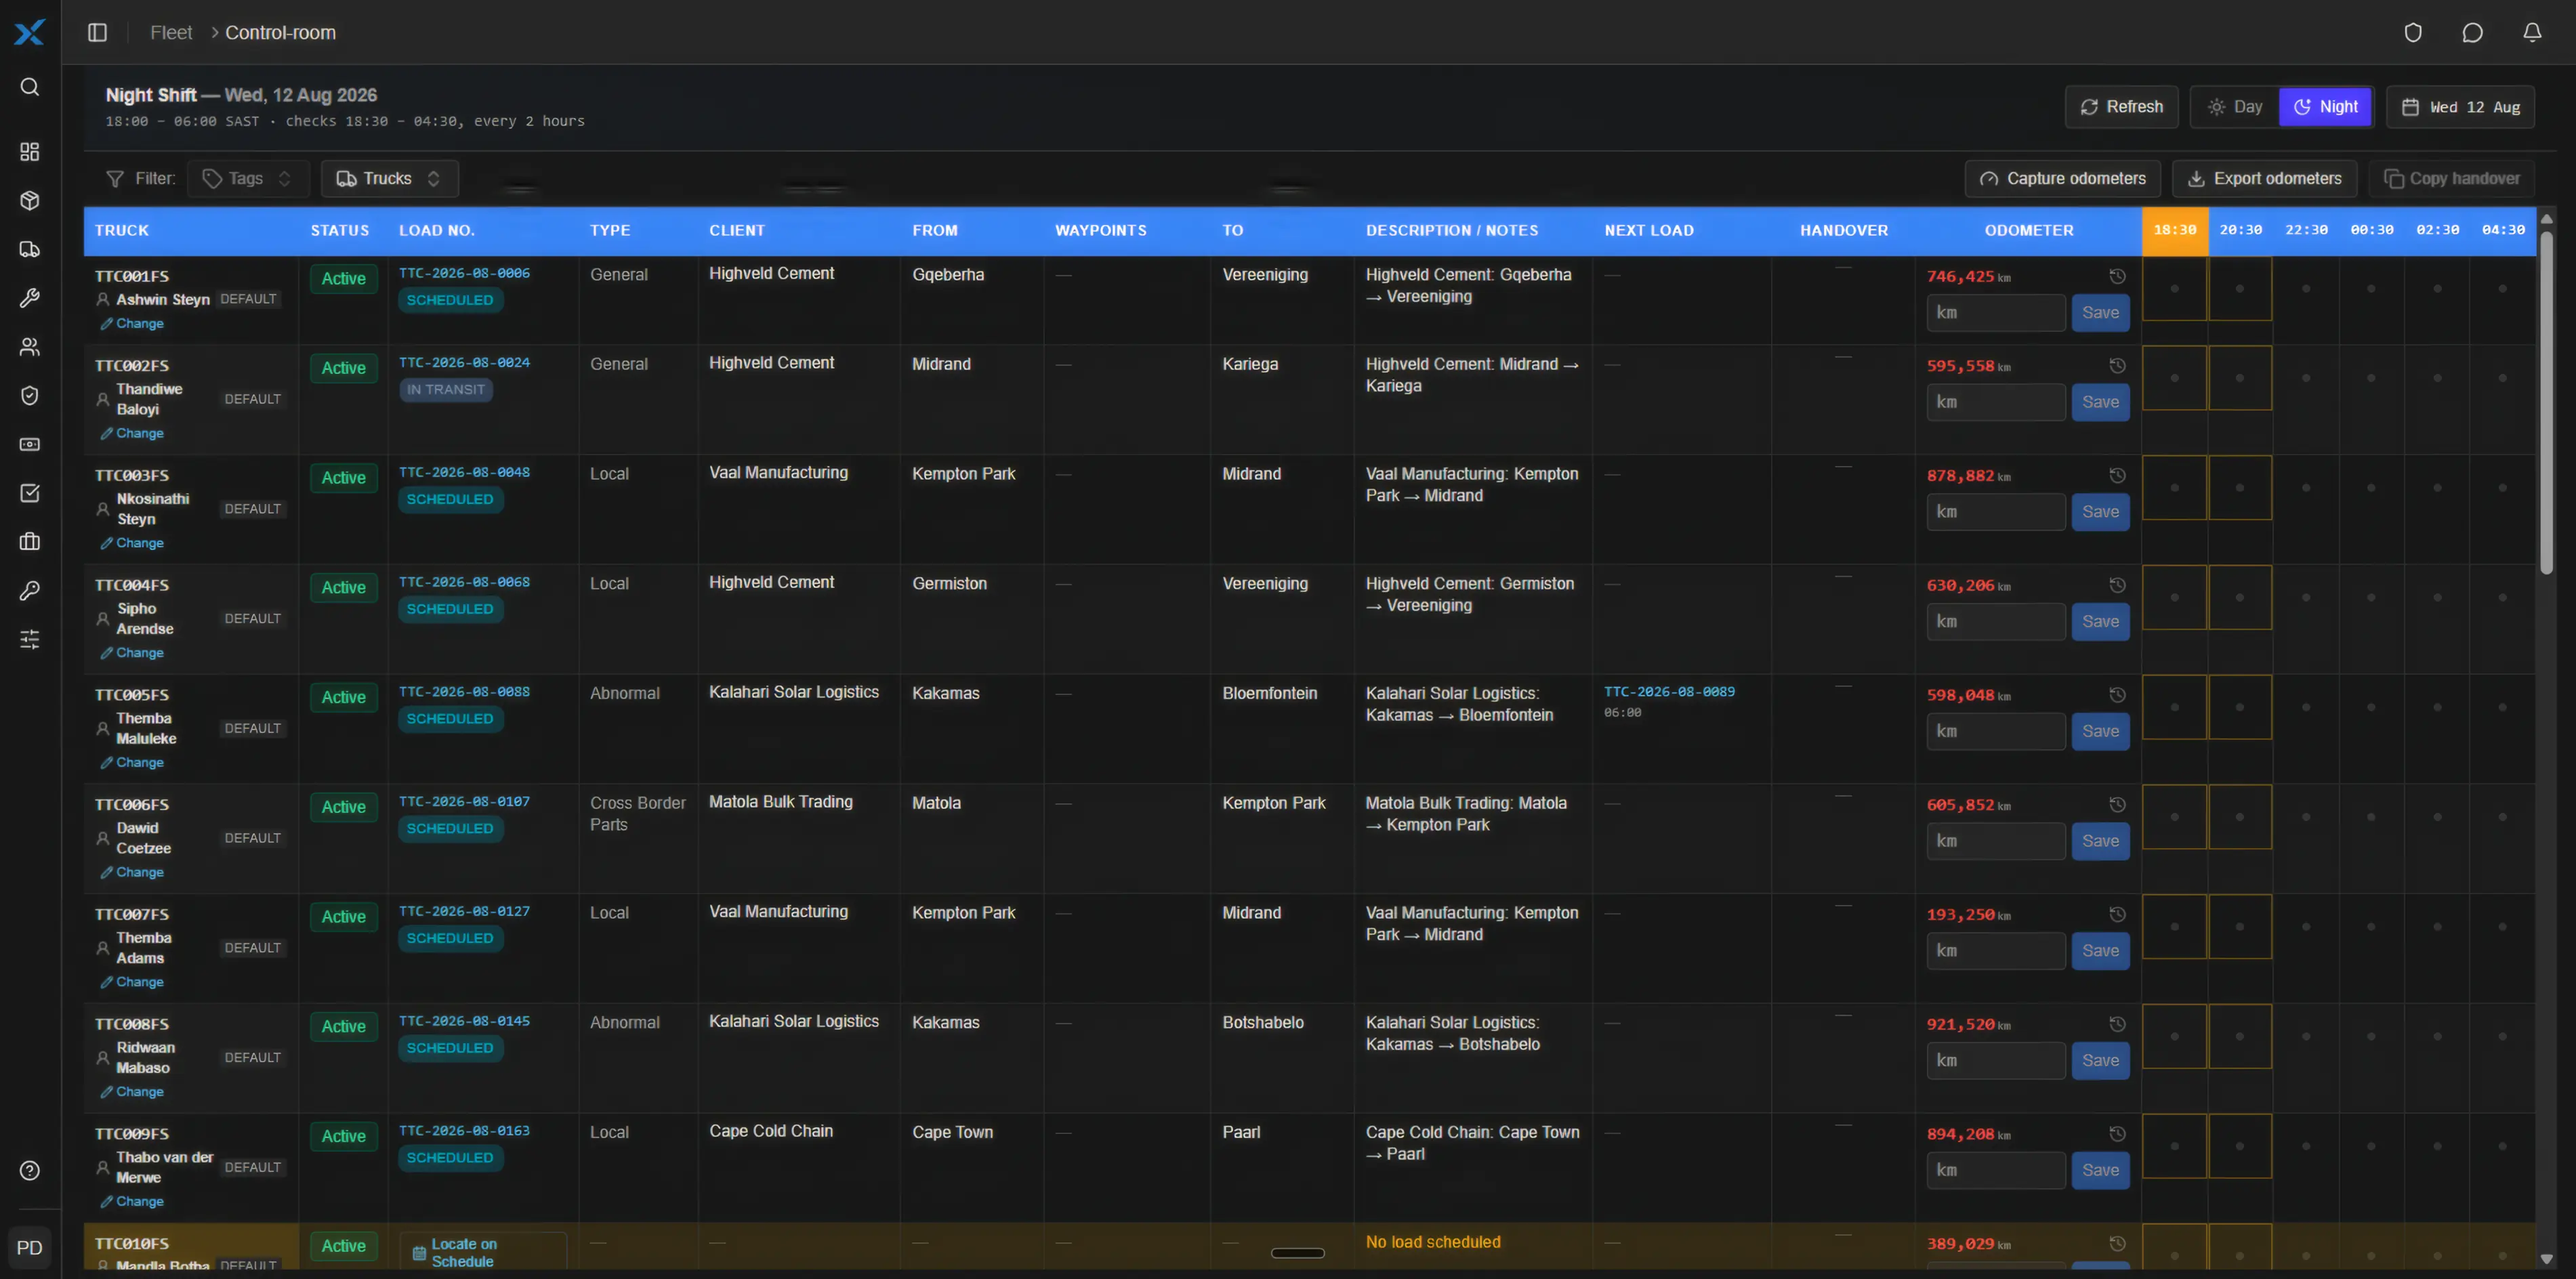Switch to Night shift view

click(2325, 107)
